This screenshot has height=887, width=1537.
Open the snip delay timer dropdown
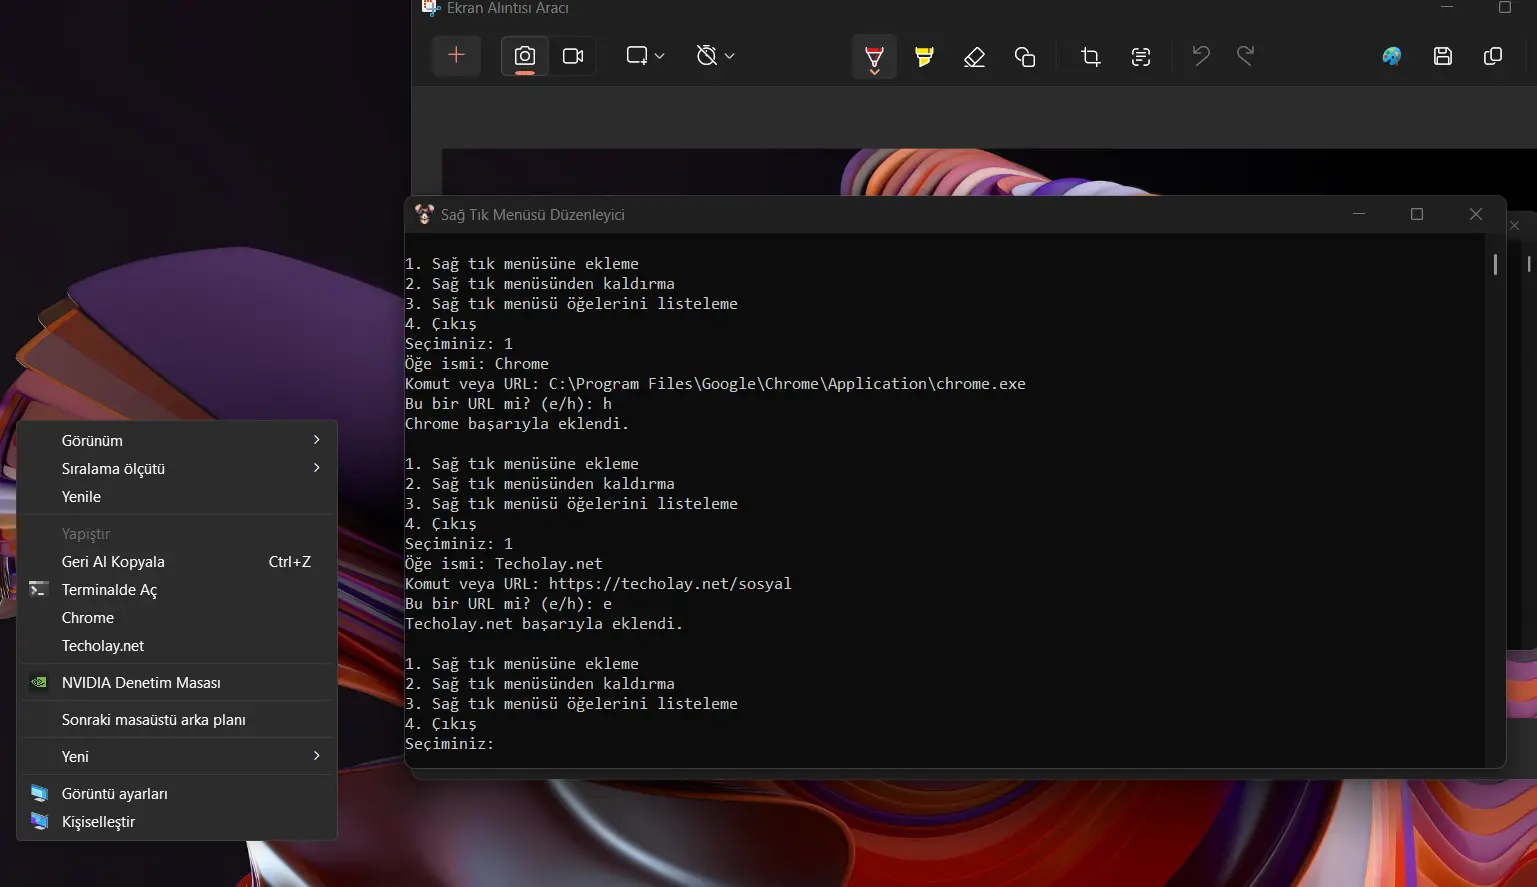point(715,56)
